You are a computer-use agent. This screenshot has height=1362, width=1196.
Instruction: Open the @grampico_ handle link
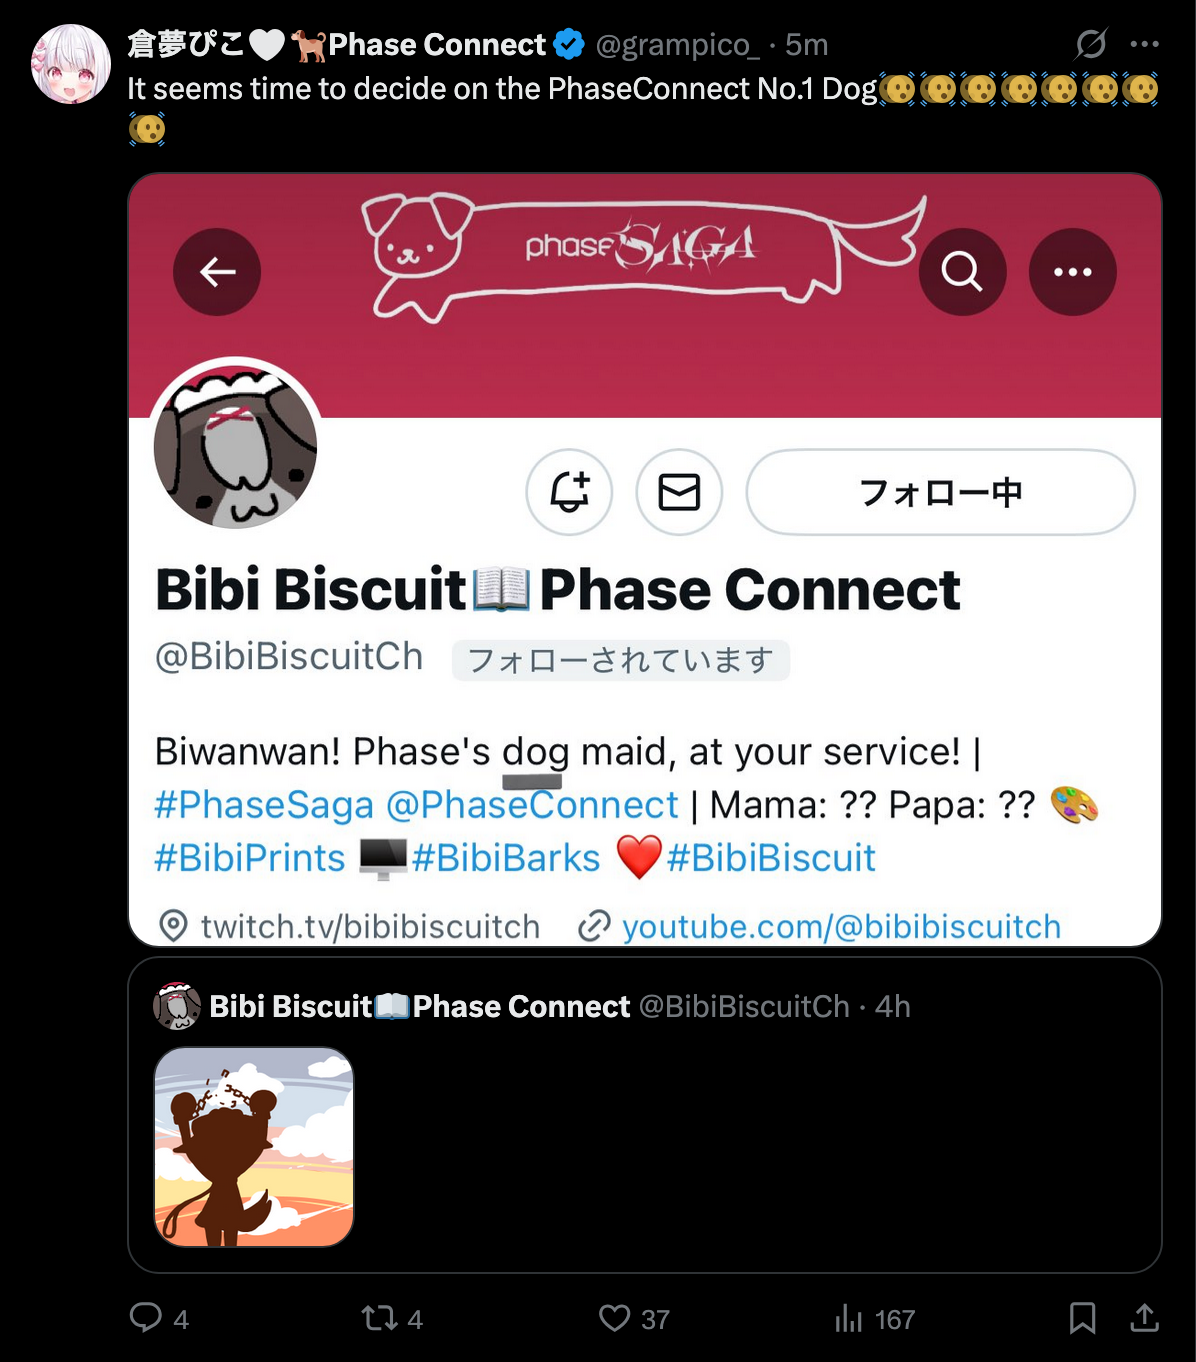[677, 45]
